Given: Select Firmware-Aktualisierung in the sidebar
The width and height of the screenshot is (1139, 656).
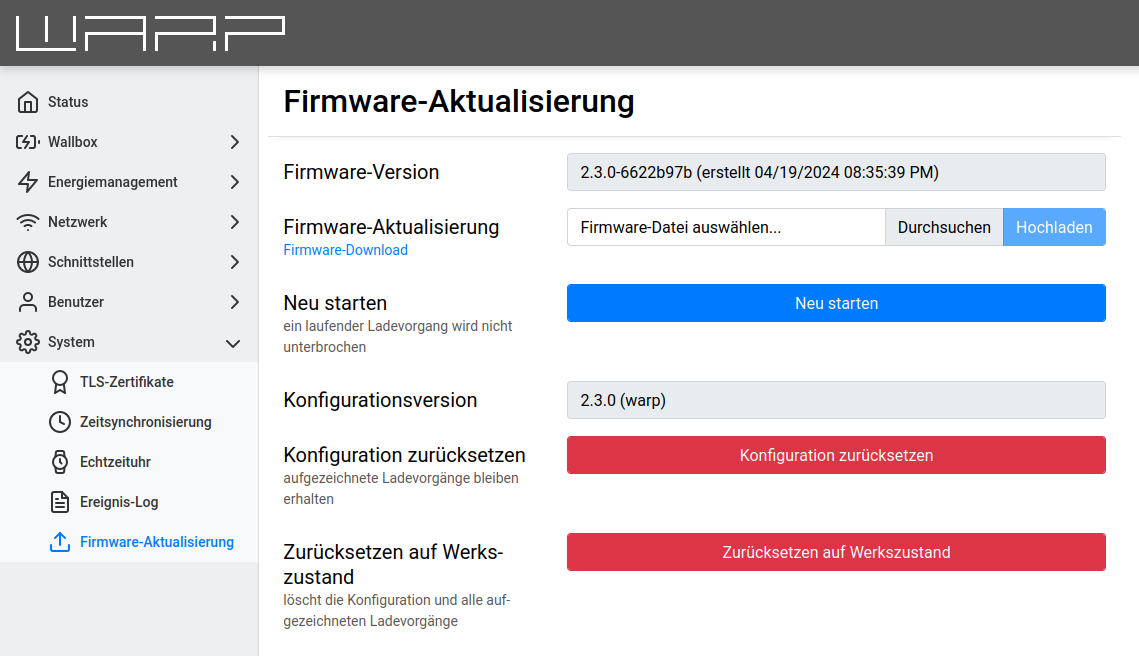Looking at the screenshot, I should tap(156, 542).
